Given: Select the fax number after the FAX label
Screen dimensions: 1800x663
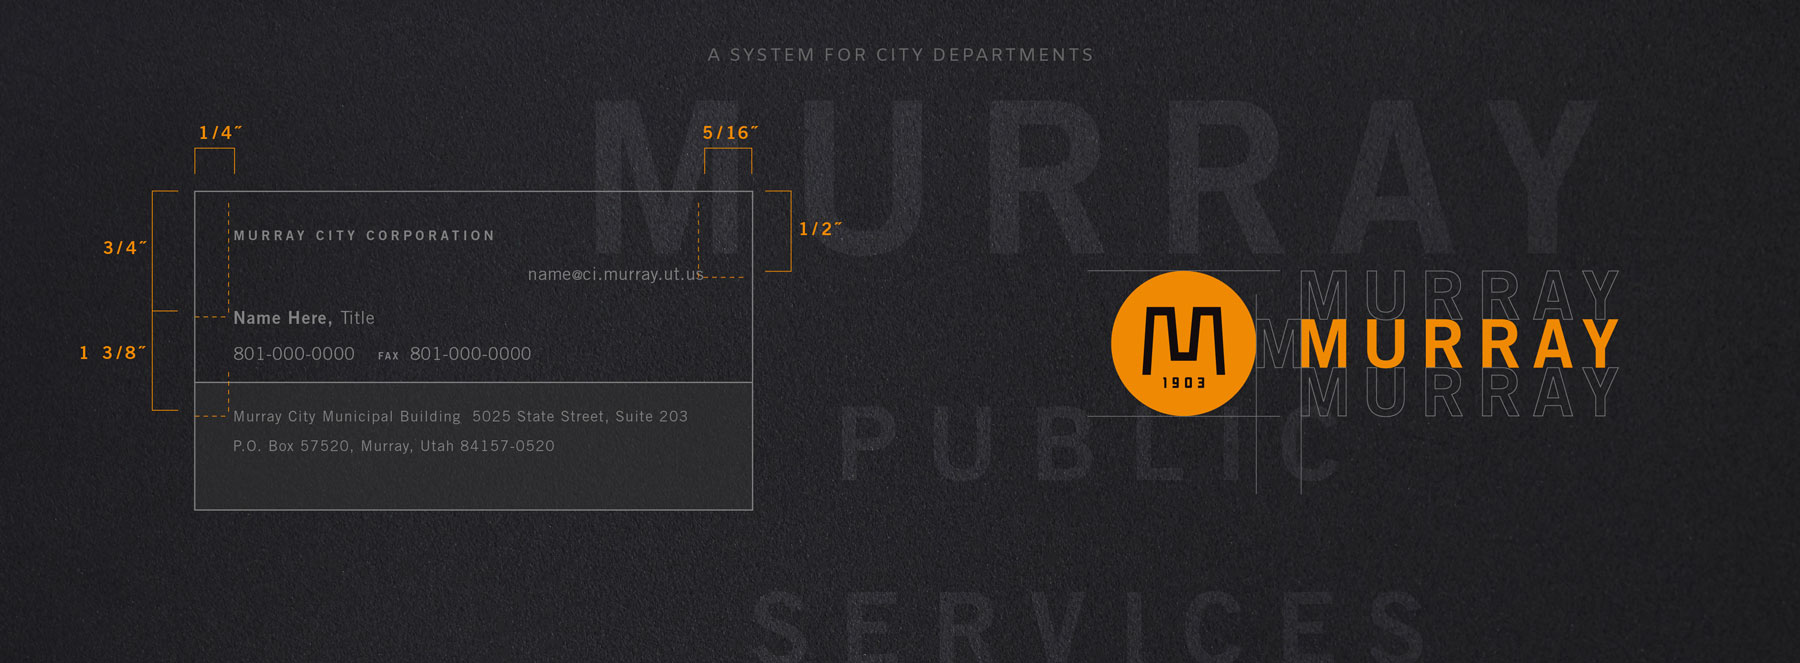Looking at the screenshot, I should point(470,354).
